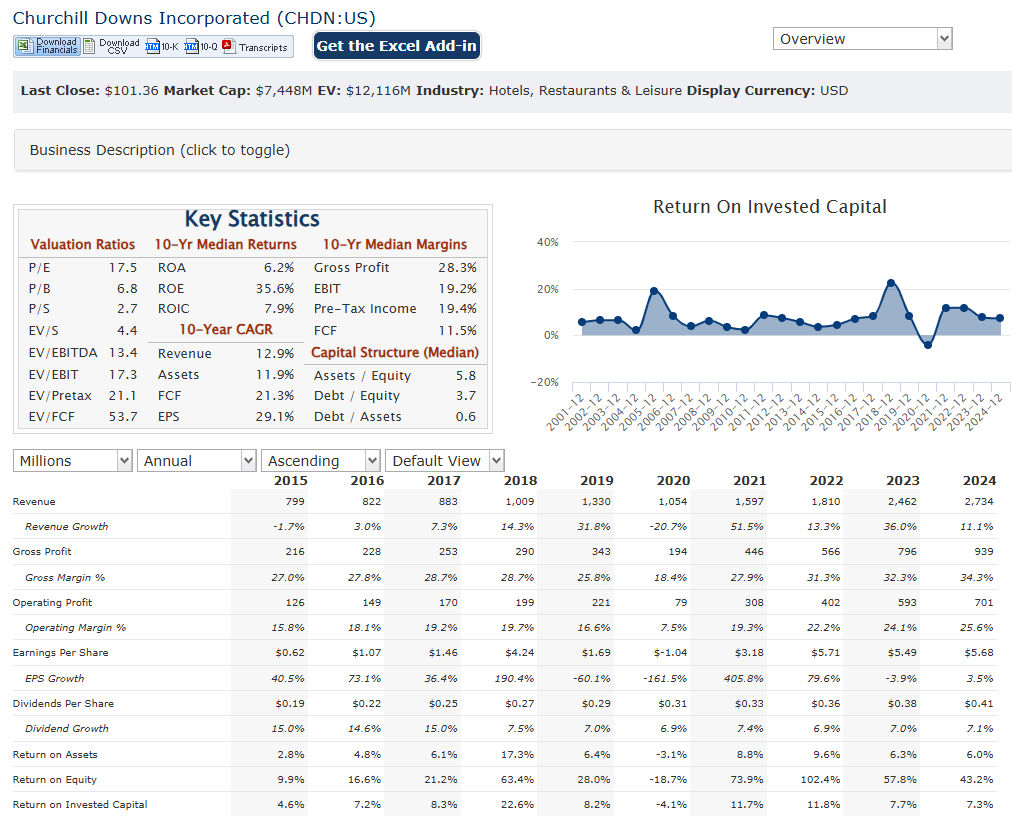Click the Debt / Equity value 3.7

tap(465, 396)
